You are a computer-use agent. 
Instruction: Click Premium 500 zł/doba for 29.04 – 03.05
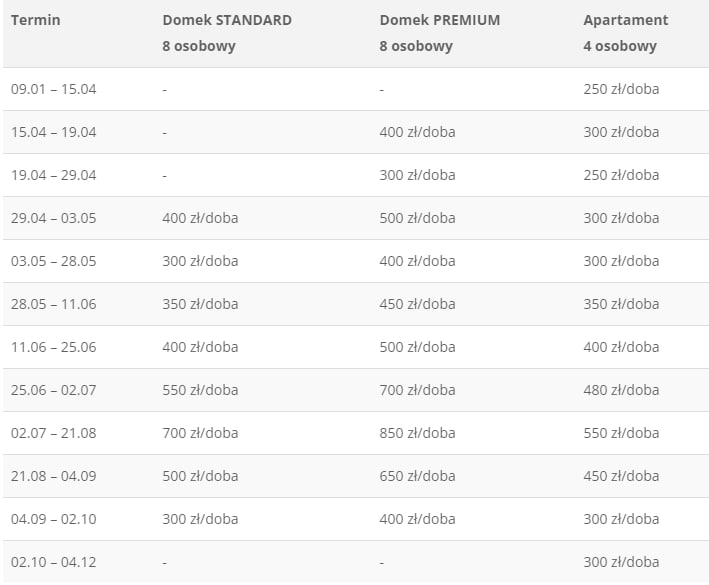point(417,218)
